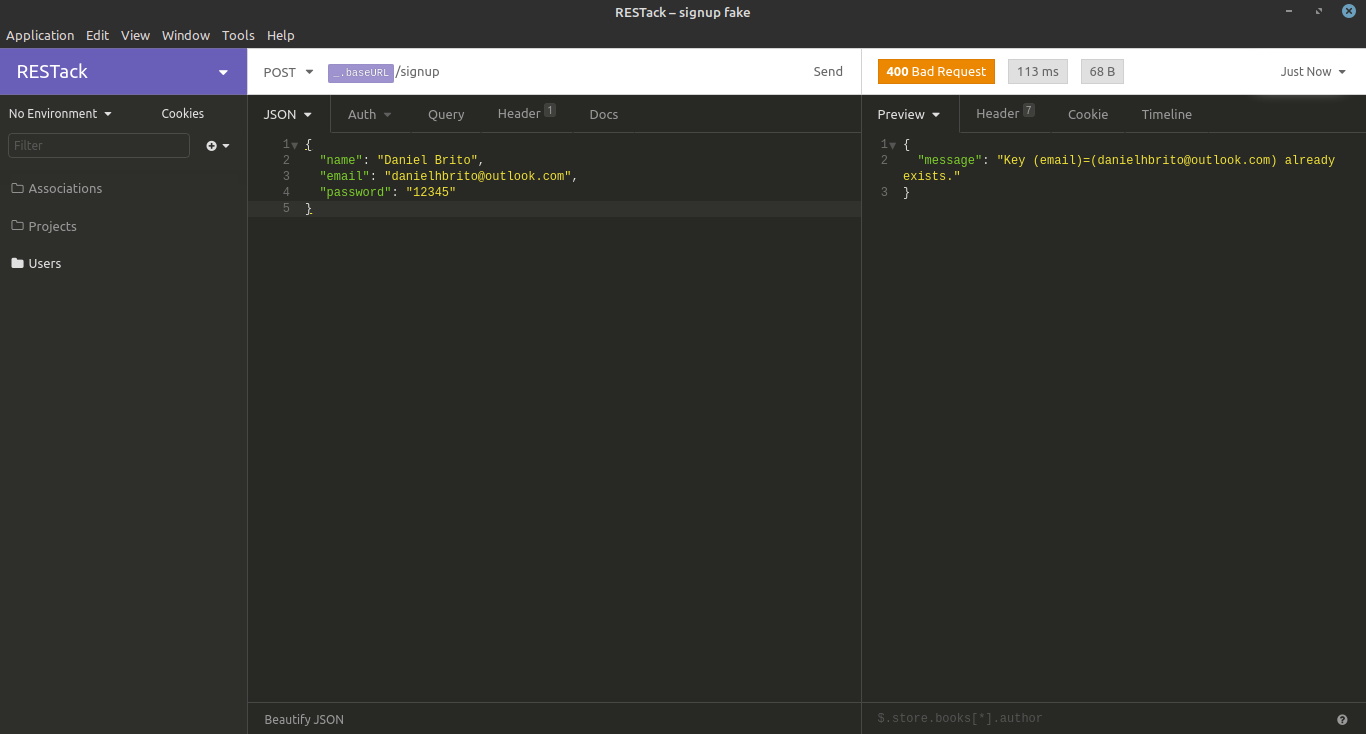
Task: Open the Tools menu
Action: (238, 35)
